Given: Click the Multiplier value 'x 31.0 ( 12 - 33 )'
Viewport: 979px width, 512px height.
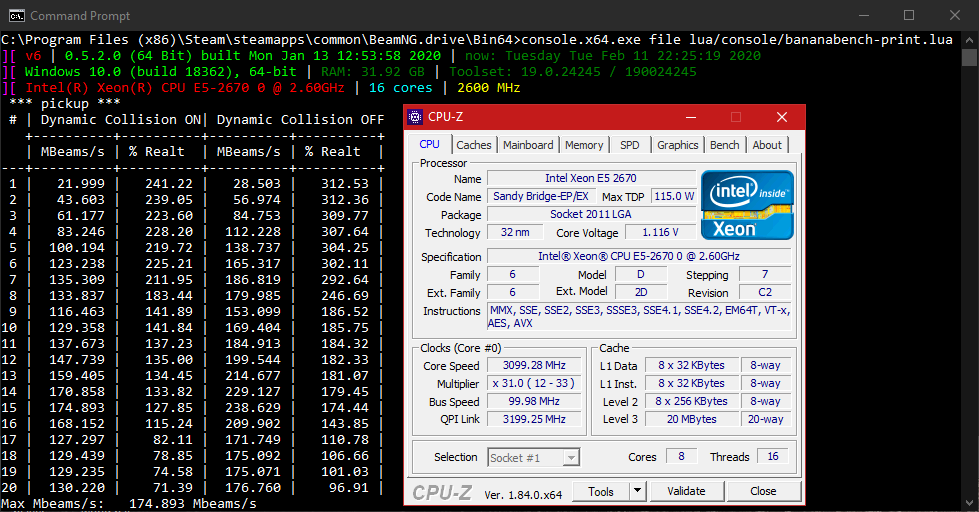Looking at the screenshot, I should pyautogui.click(x=534, y=383).
